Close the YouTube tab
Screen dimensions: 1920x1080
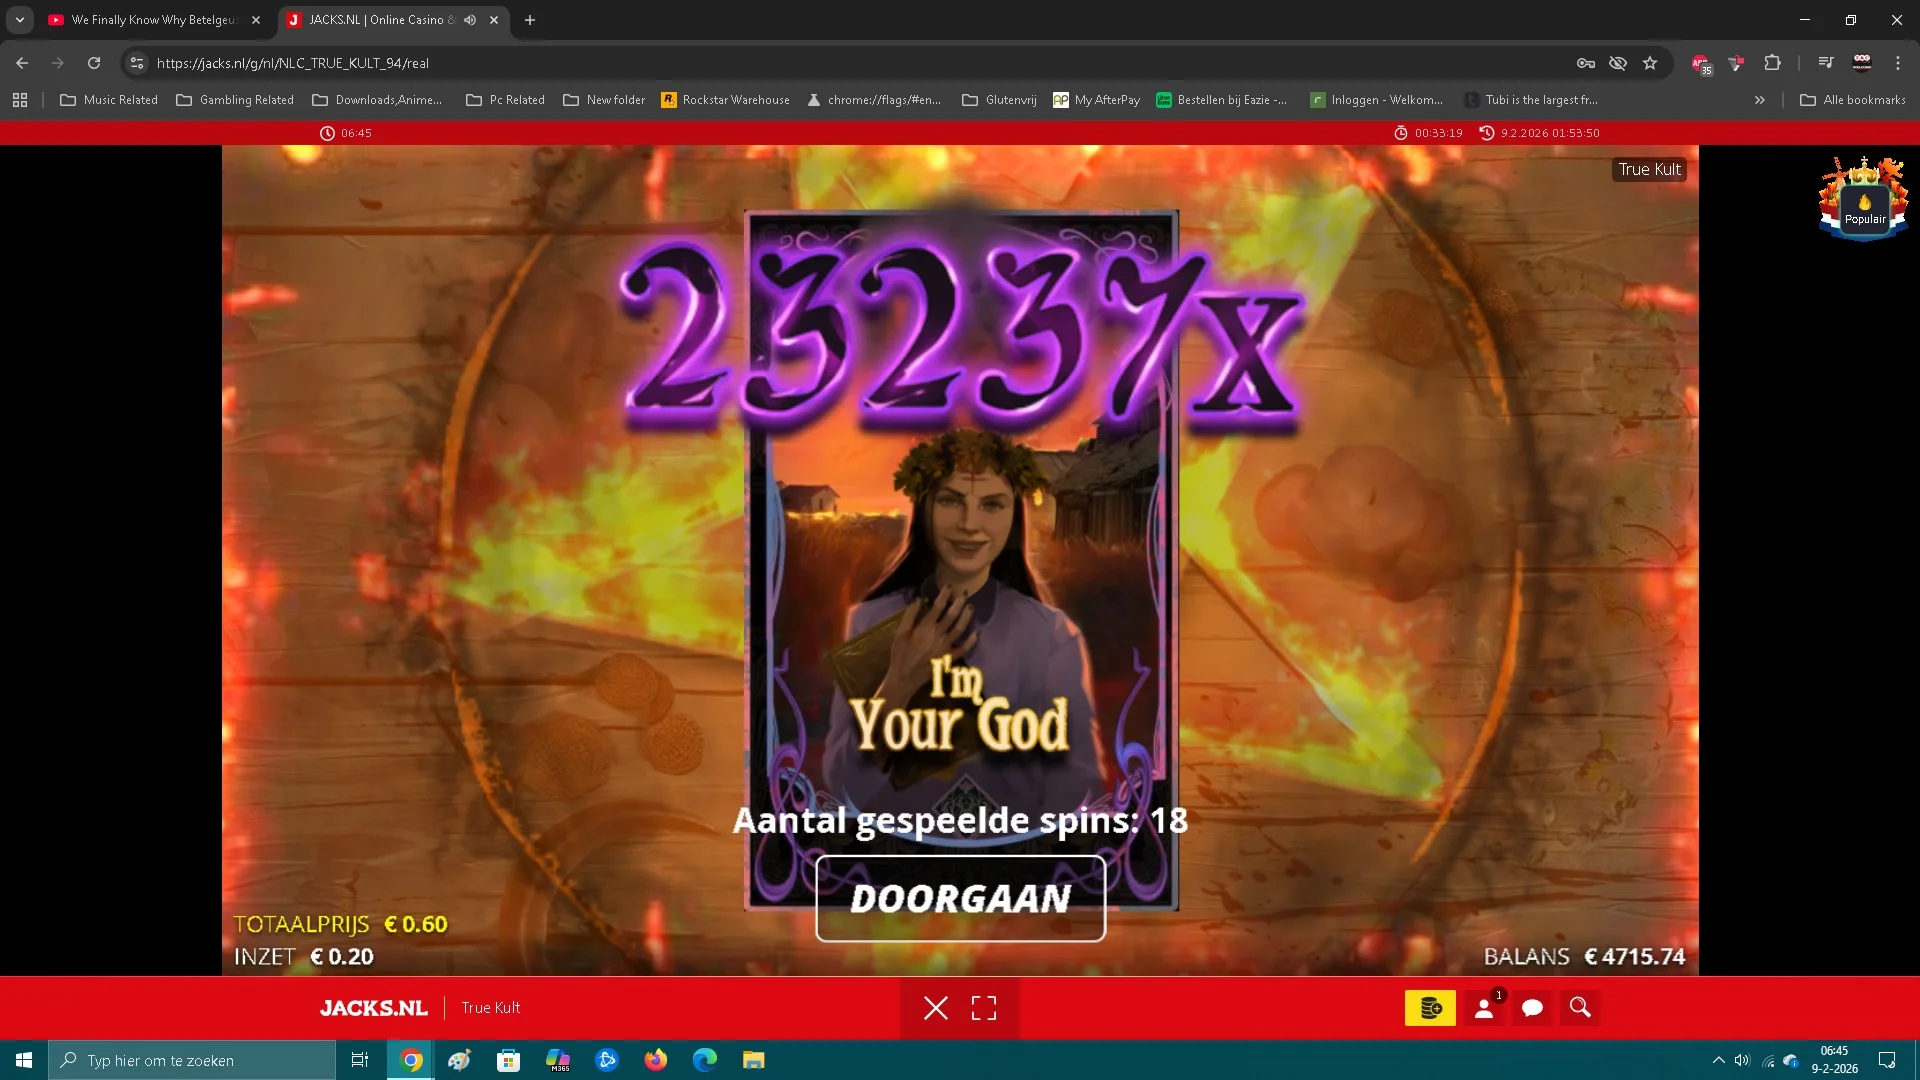pyautogui.click(x=256, y=20)
